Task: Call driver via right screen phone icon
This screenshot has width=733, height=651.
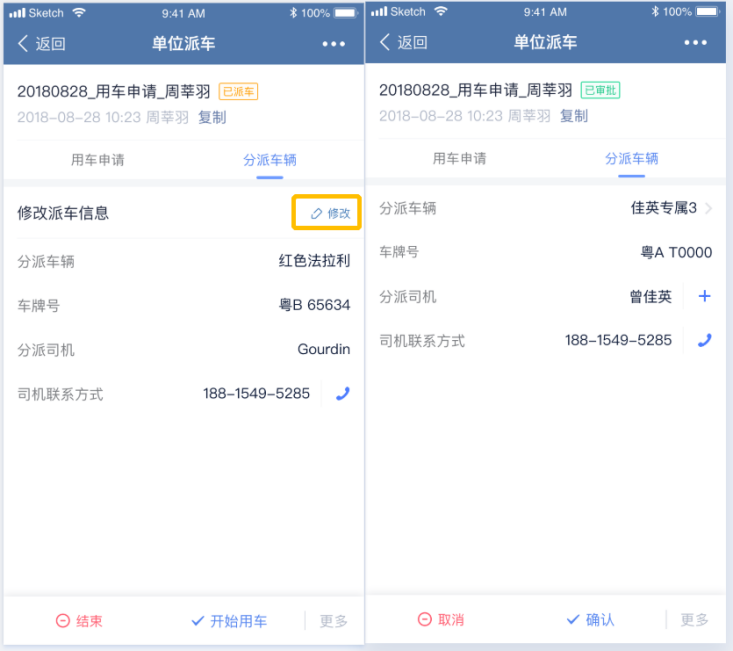Action: click(704, 340)
